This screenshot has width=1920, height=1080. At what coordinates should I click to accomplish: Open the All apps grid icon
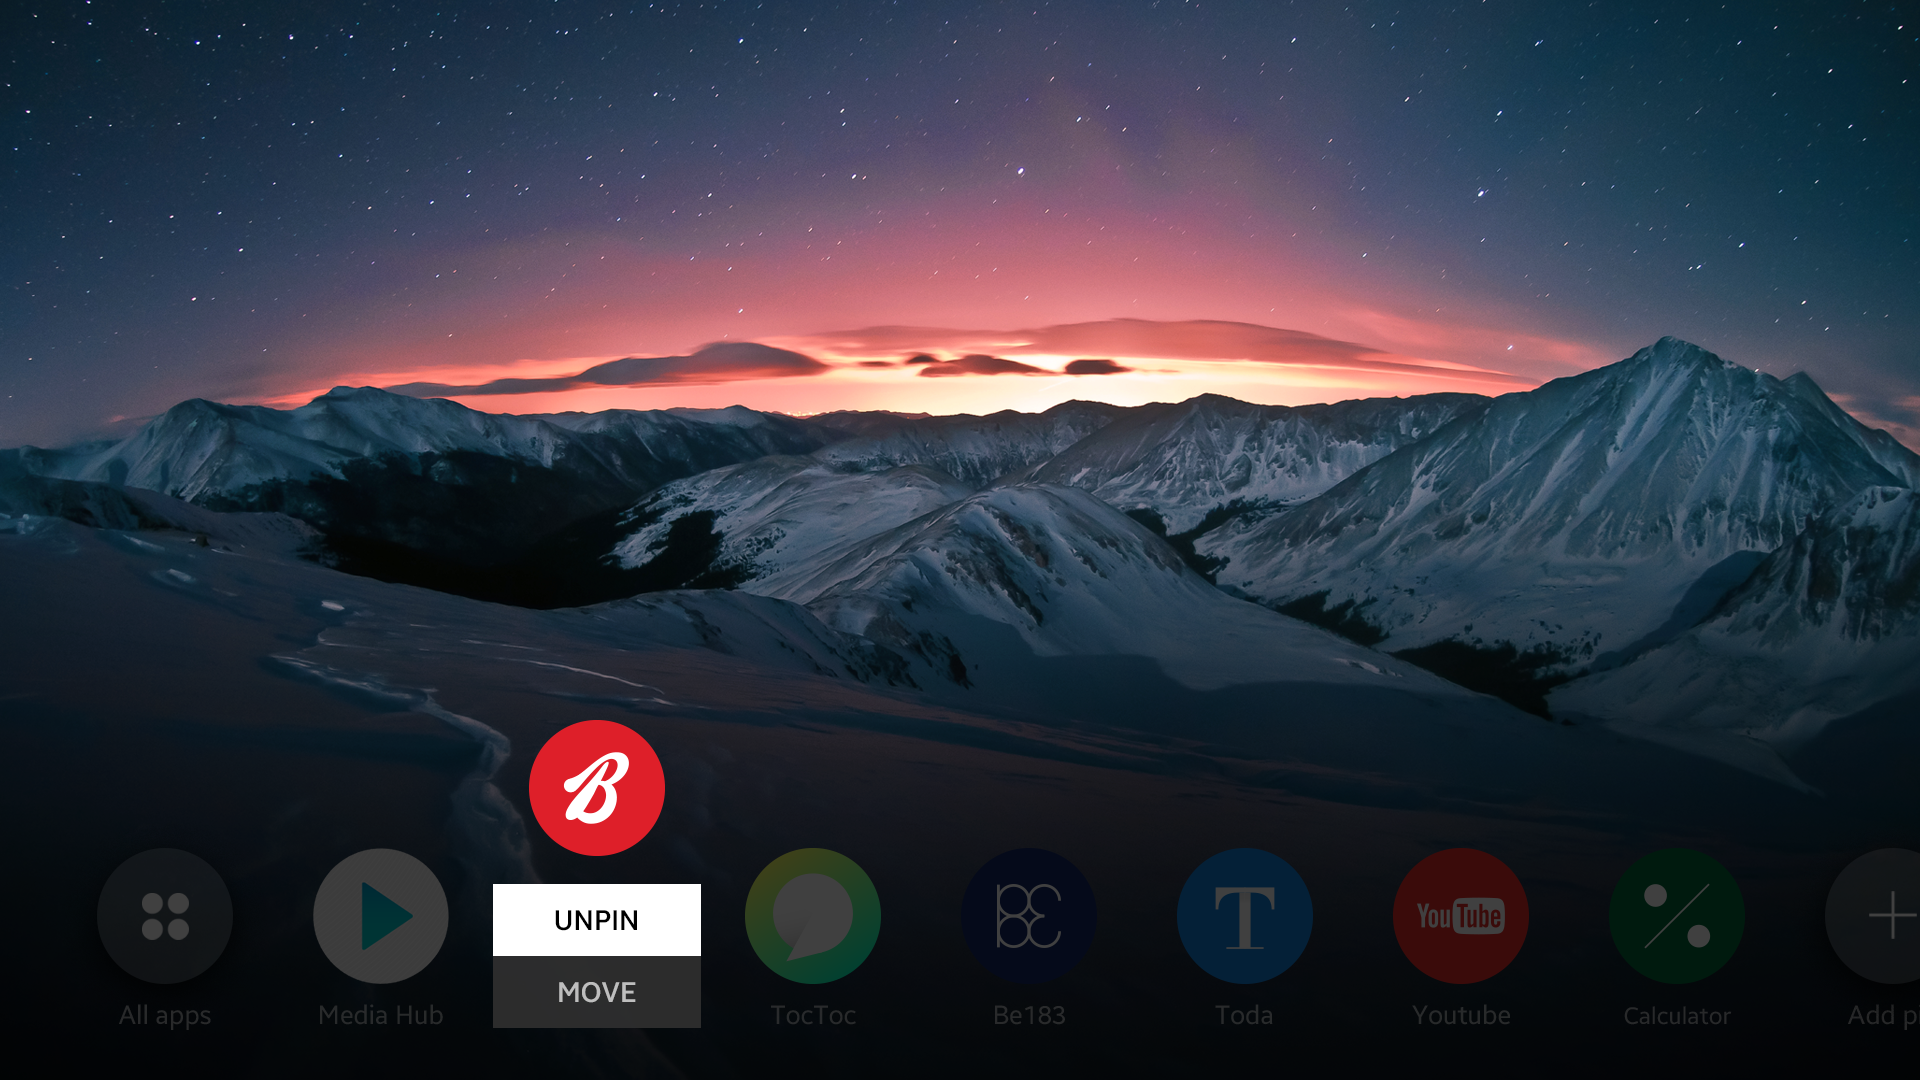pyautogui.click(x=165, y=915)
